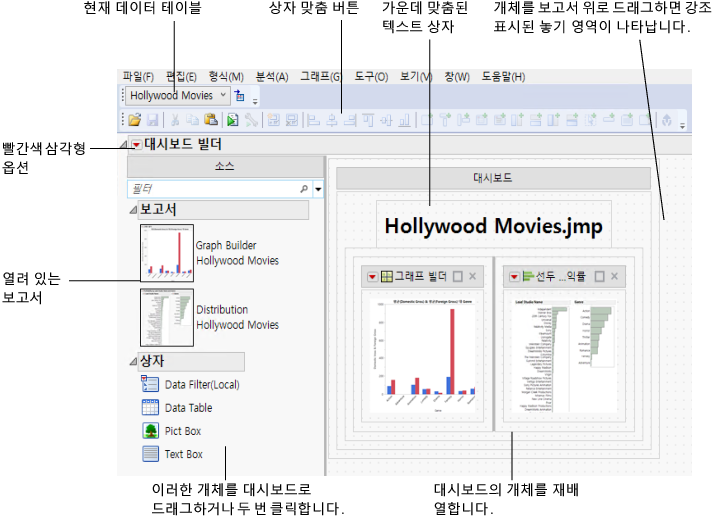
Task: Select the Text Box icon
Action: pos(150,454)
